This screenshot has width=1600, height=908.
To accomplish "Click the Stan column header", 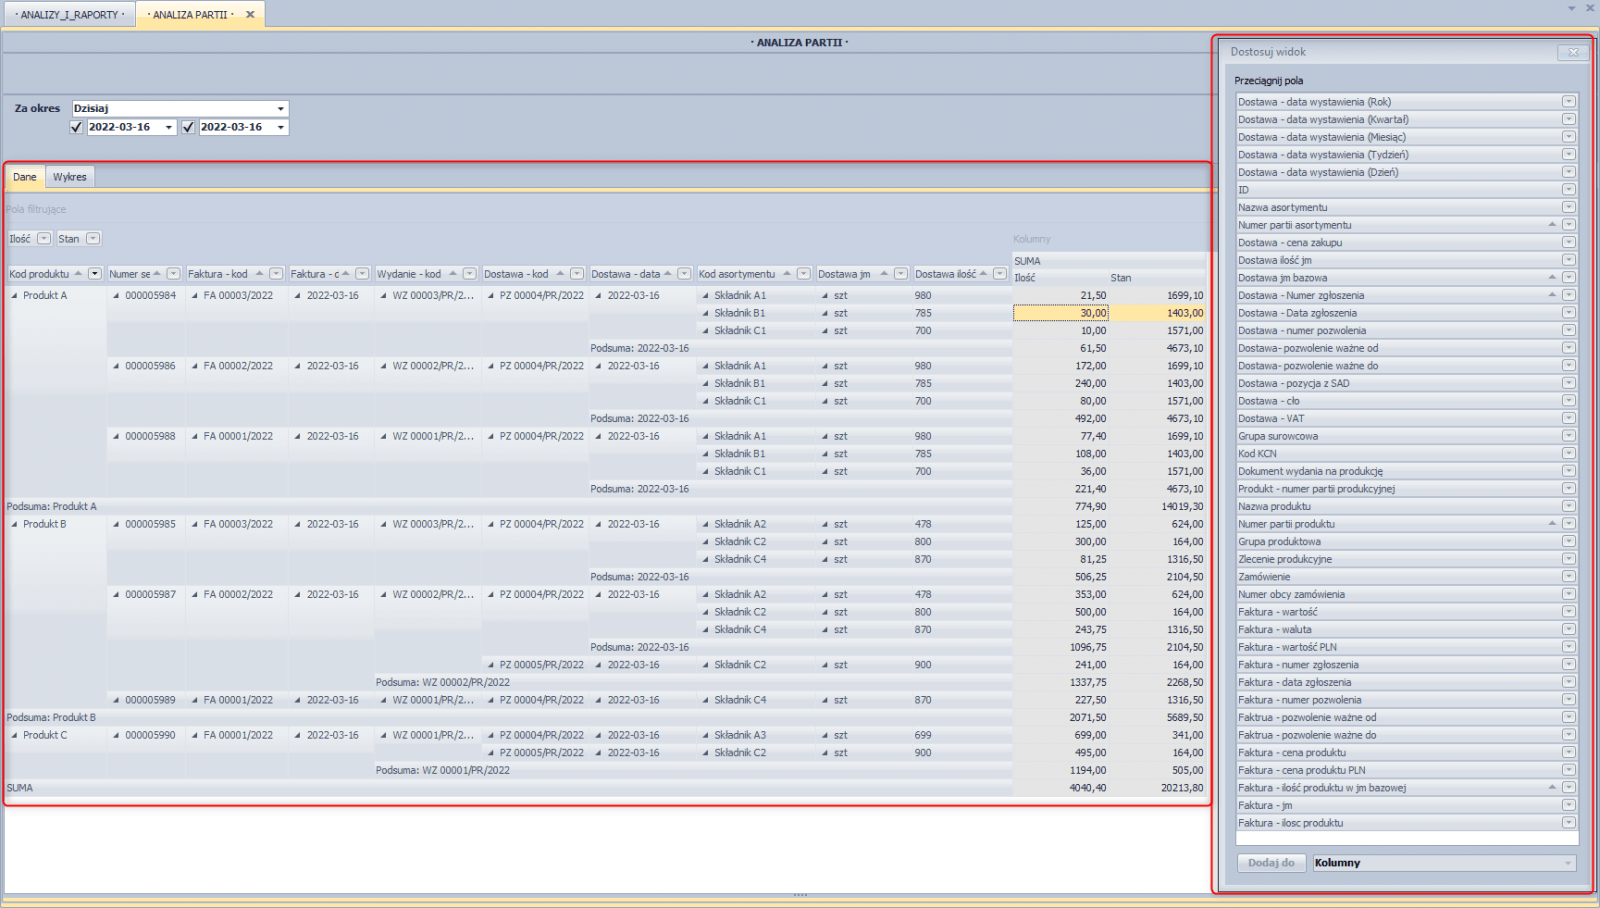I will 1157,278.
